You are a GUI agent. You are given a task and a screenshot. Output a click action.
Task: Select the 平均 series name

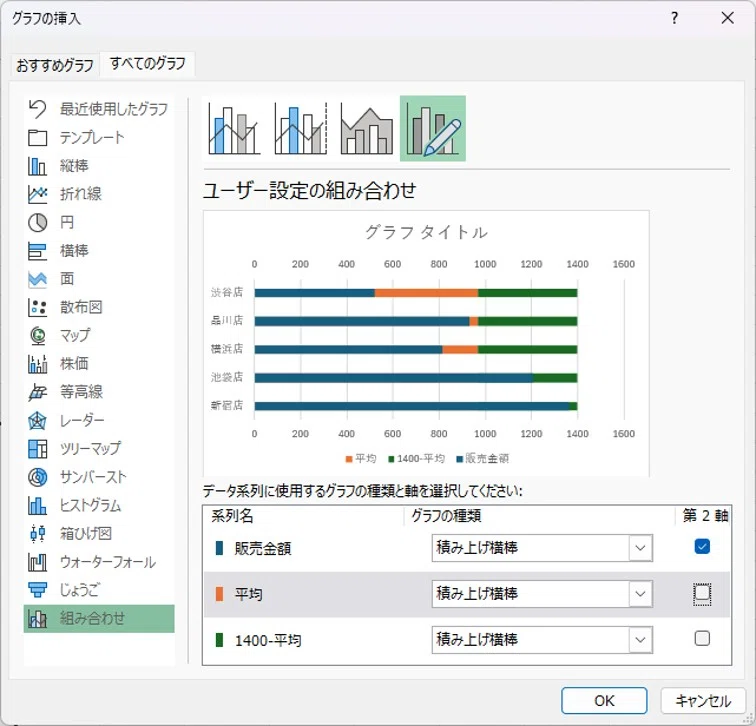tap(248, 594)
